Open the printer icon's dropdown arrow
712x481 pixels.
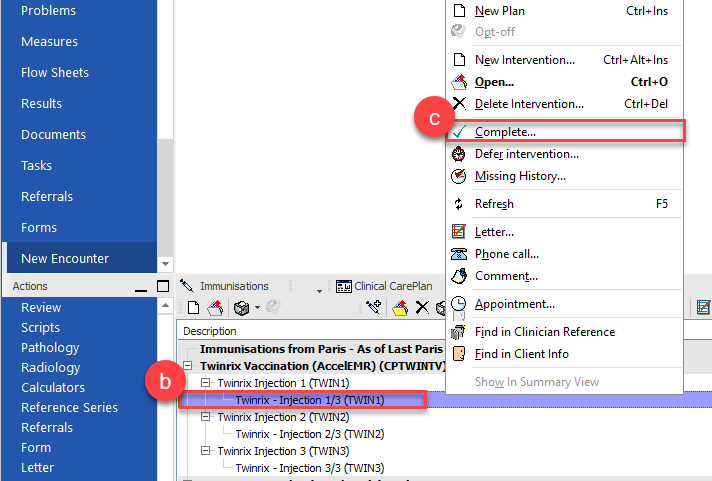click(257, 308)
